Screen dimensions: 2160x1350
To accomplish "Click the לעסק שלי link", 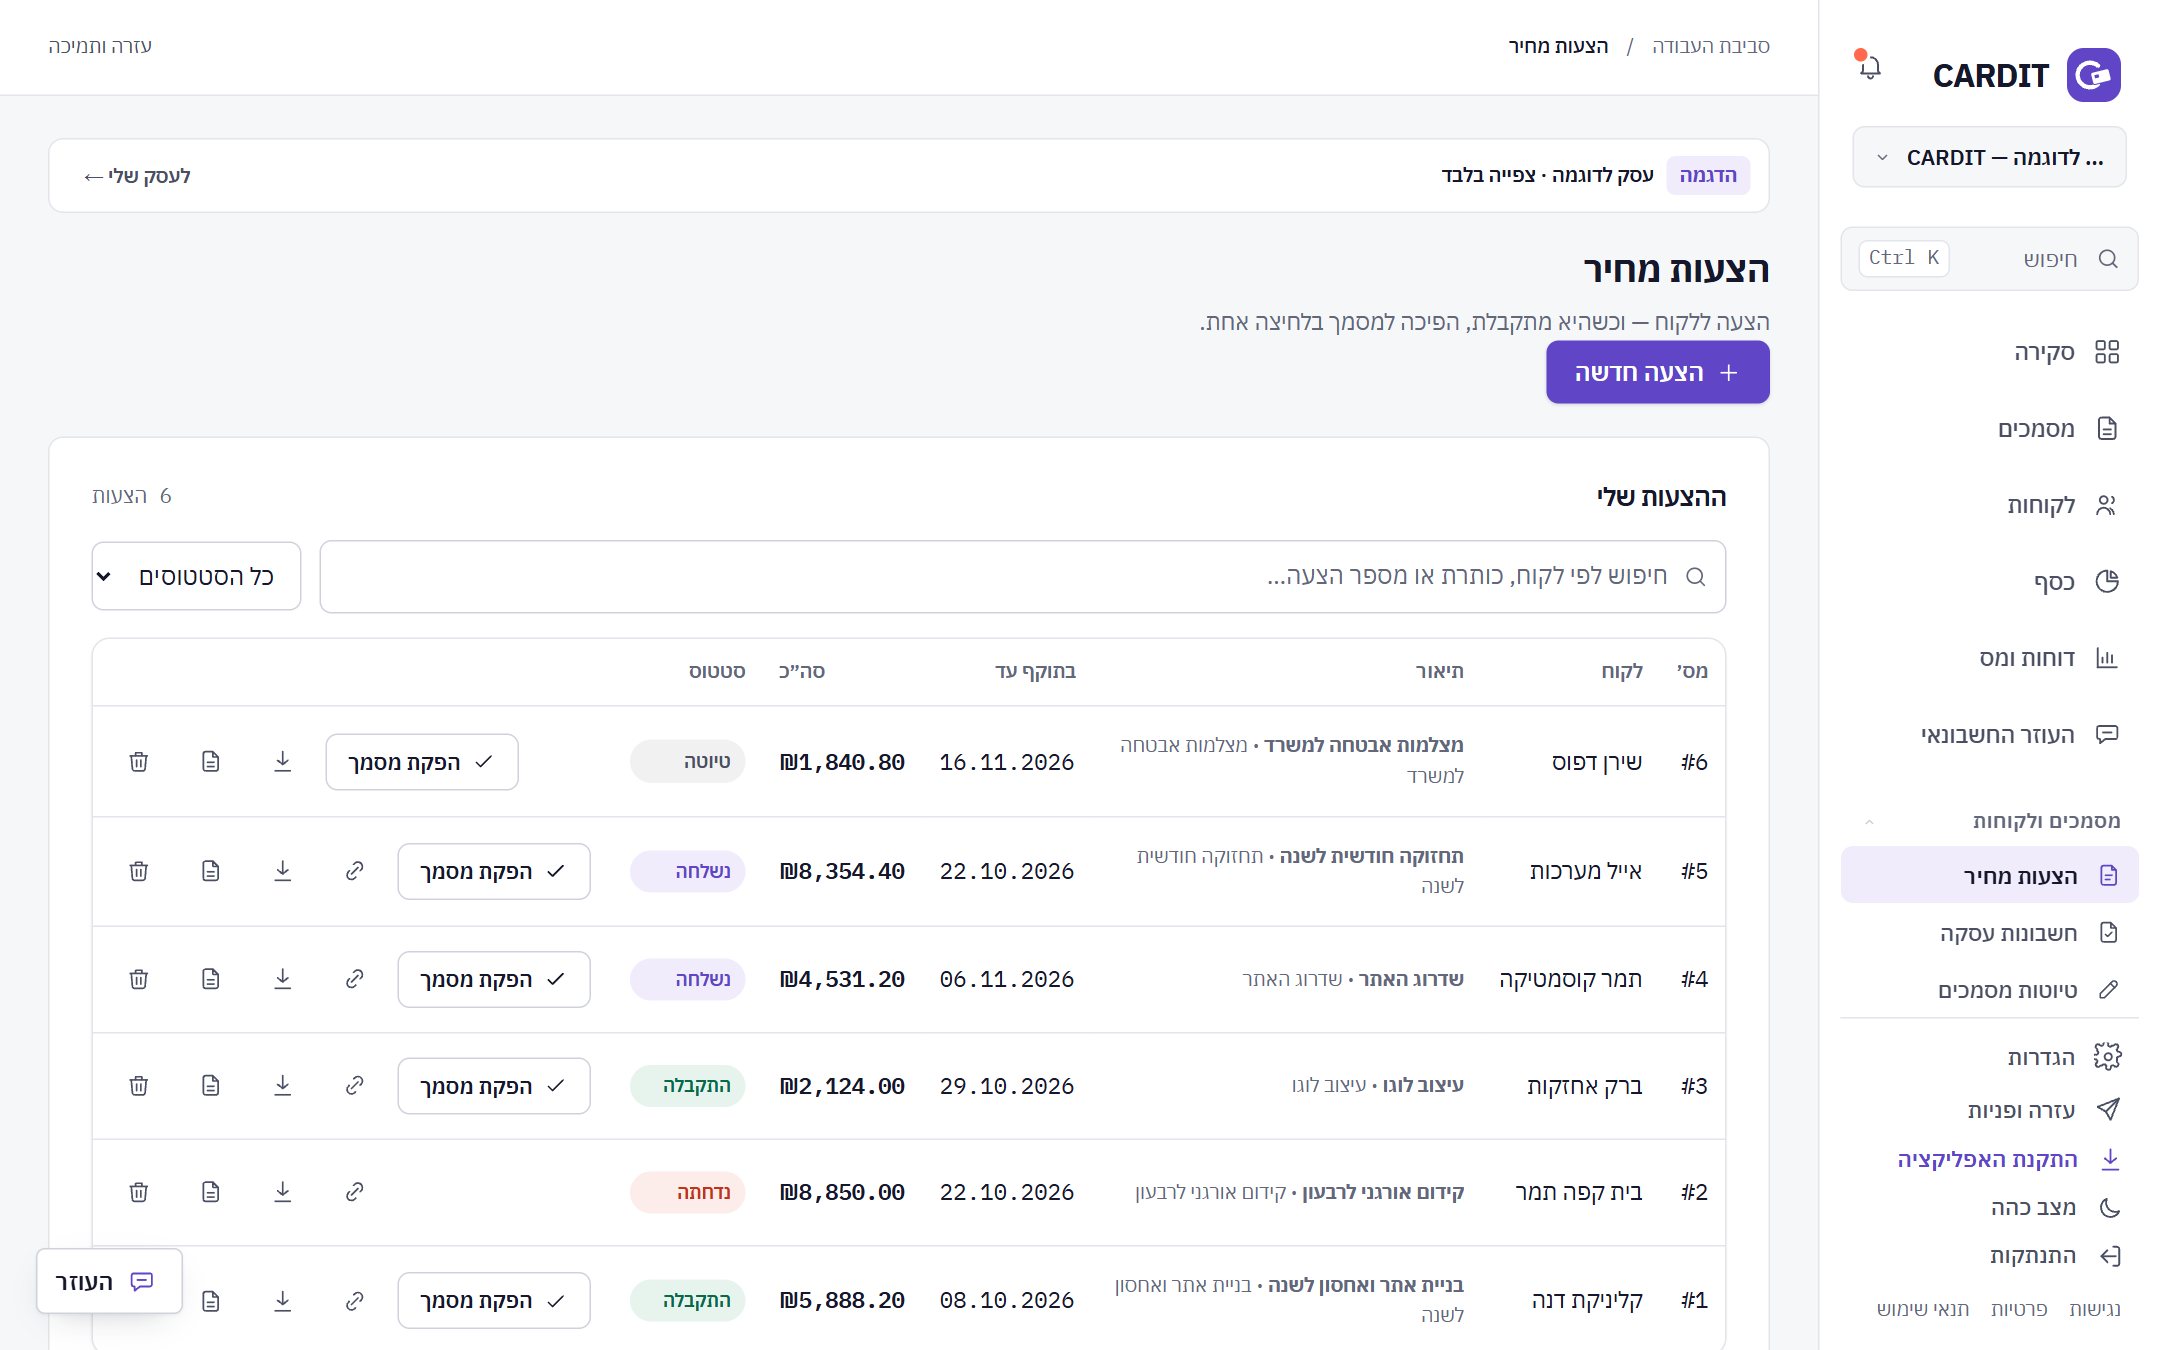I will click(137, 176).
